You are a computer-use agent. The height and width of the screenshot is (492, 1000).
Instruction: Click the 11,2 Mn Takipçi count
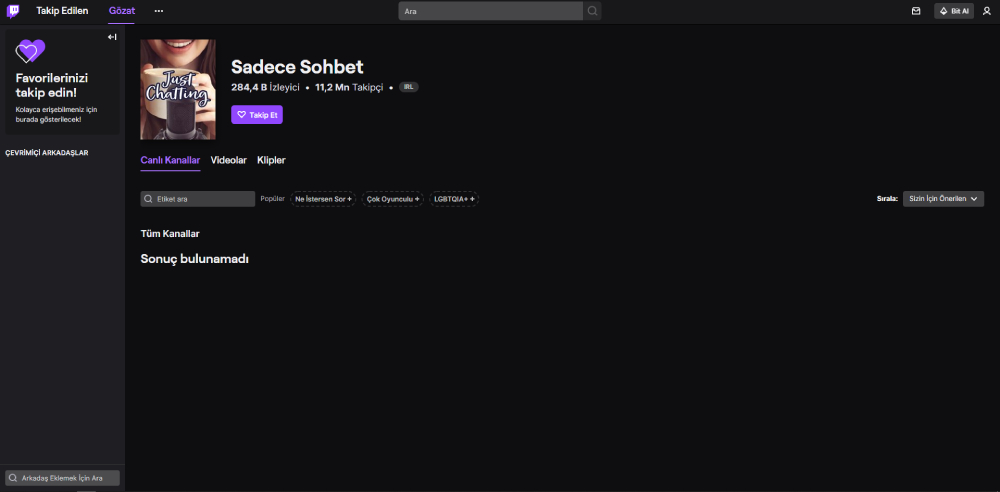tap(349, 87)
